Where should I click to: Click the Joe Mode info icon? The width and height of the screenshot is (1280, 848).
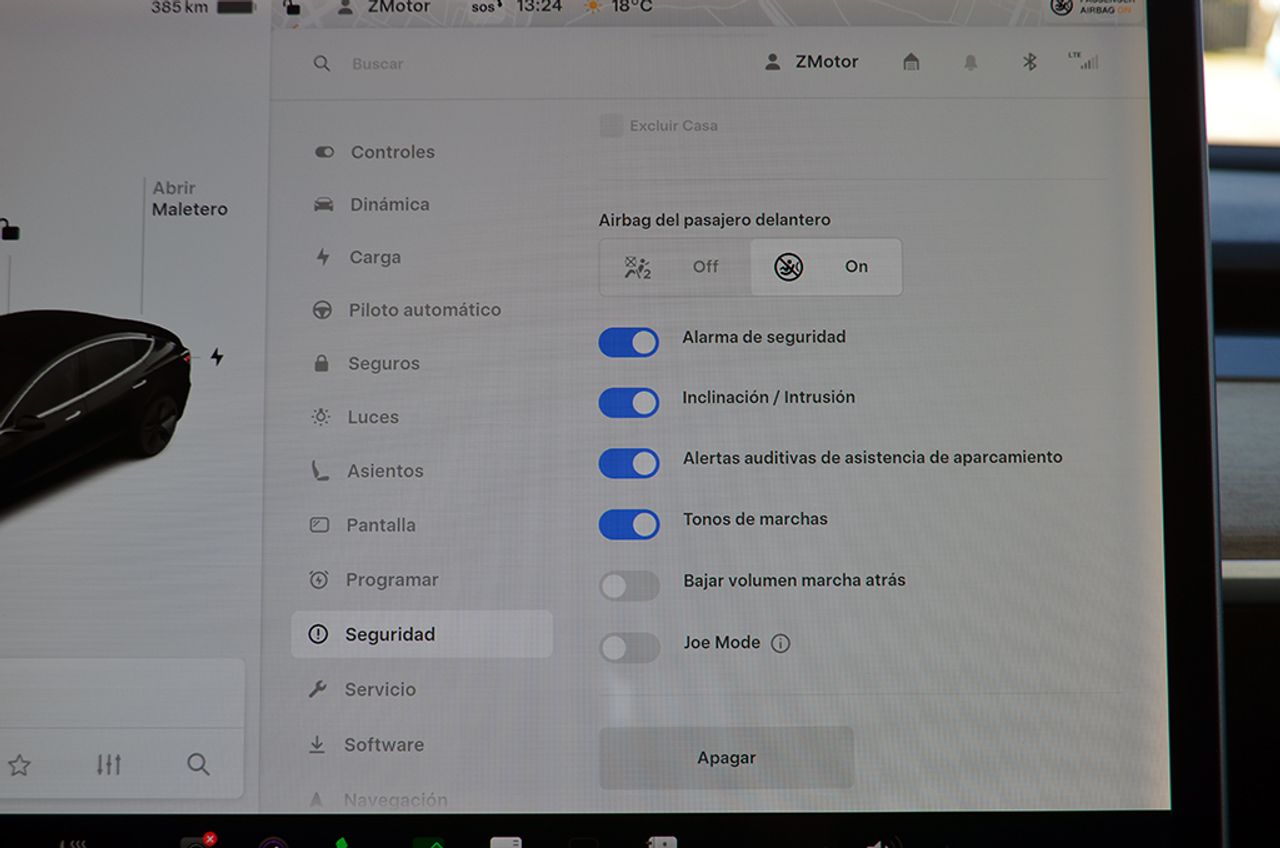[781, 644]
